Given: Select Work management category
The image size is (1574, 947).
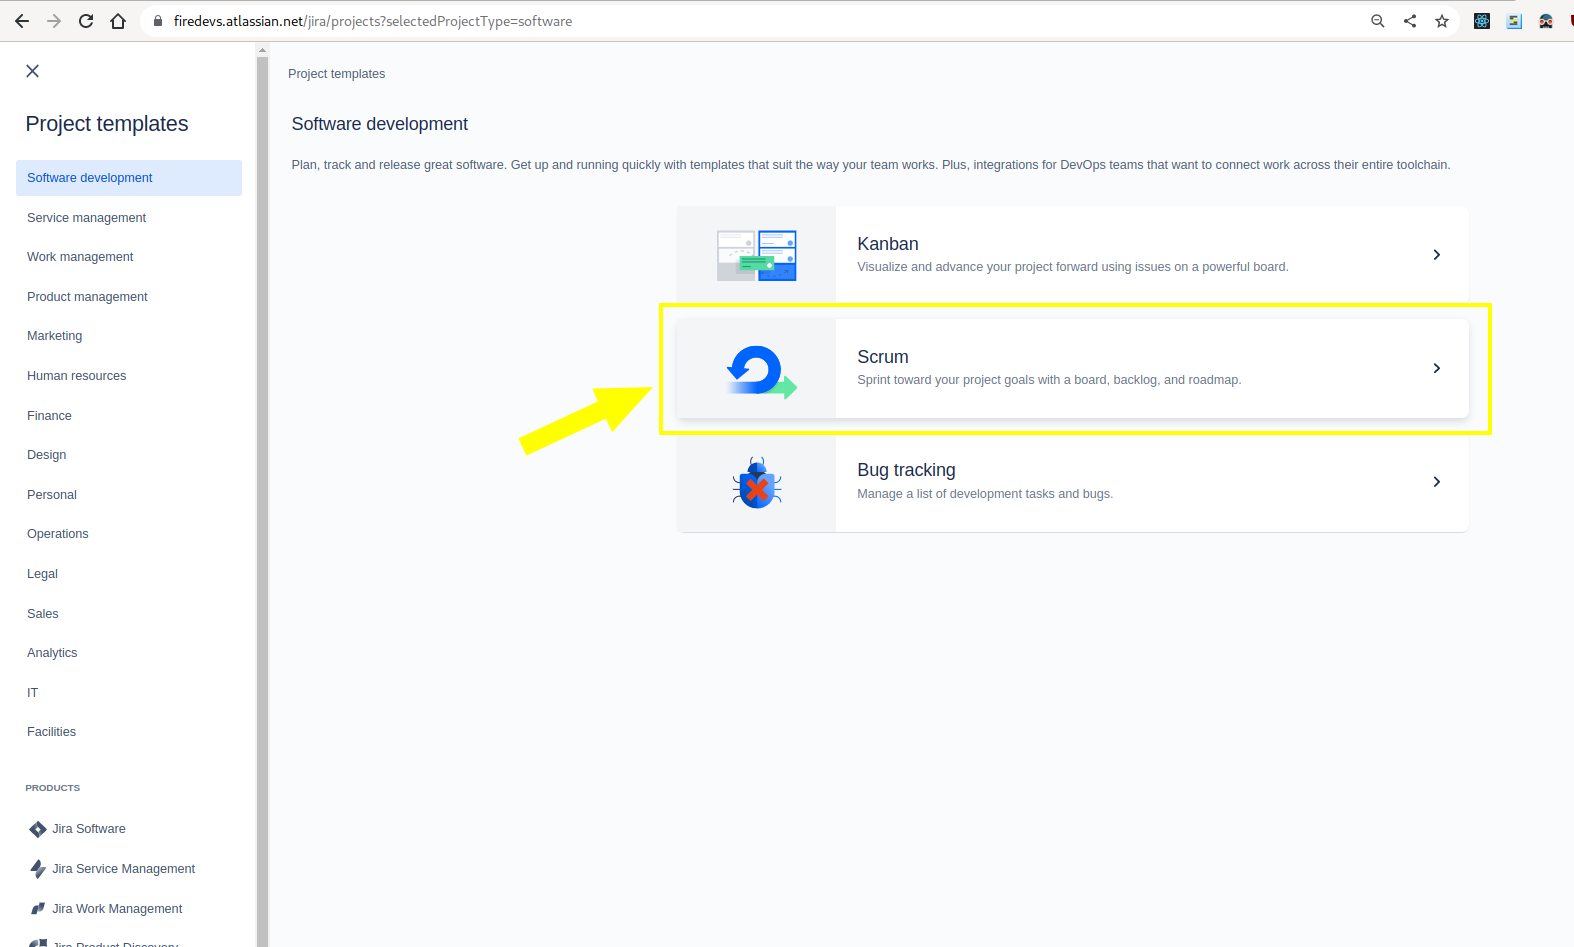Looking at the screenshot, I should (129, 257).
